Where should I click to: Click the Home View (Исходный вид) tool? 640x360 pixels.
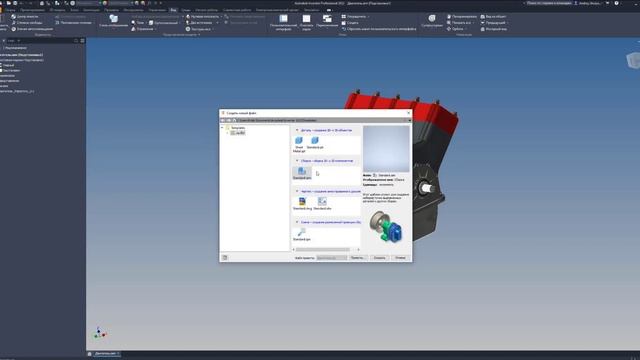[x=493, y=29]
